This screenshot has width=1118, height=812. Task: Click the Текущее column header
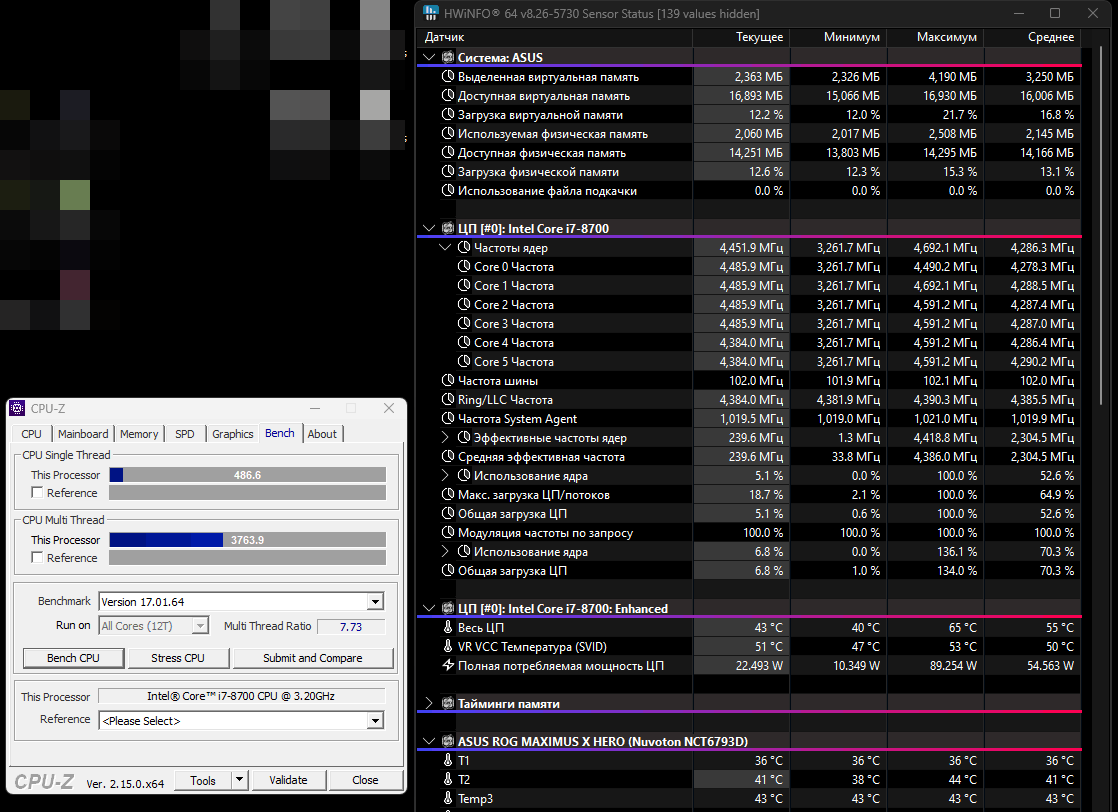(742, 37)
